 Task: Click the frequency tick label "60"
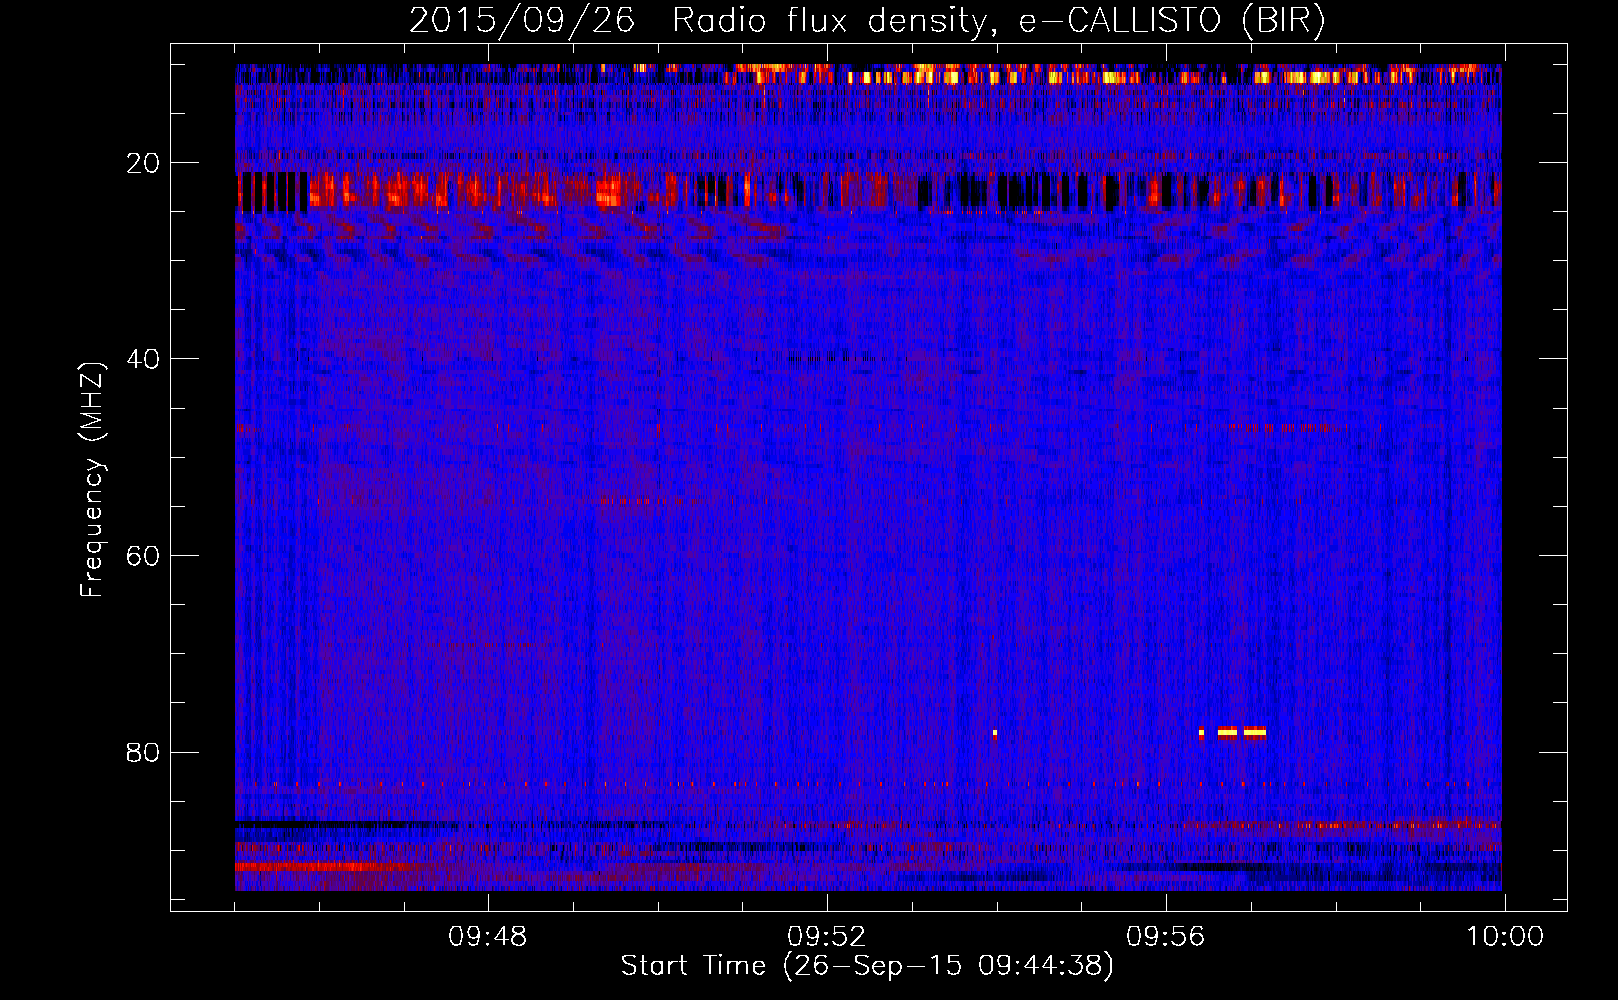tap(144, 556)
